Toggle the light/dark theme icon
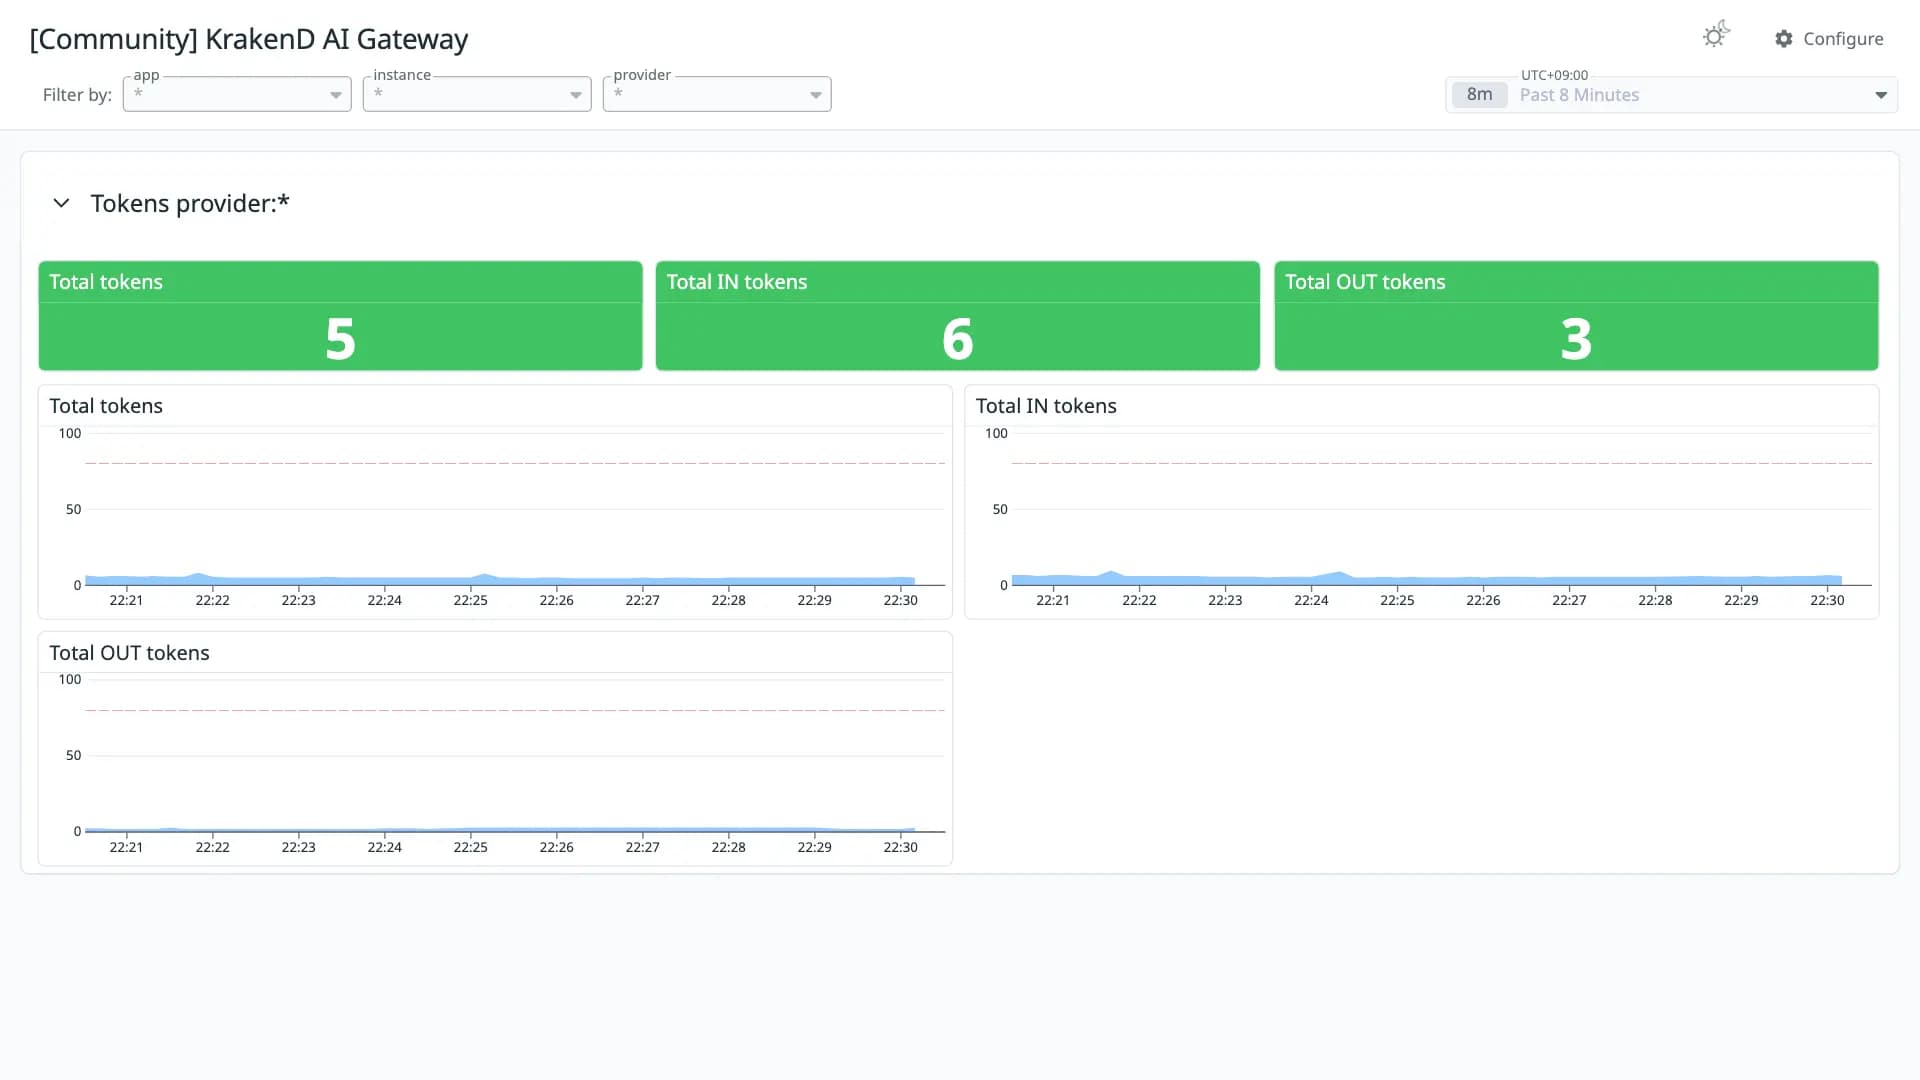Image resolution: width=1920 pixels, height=1080 pixels. click(1716, 35)
